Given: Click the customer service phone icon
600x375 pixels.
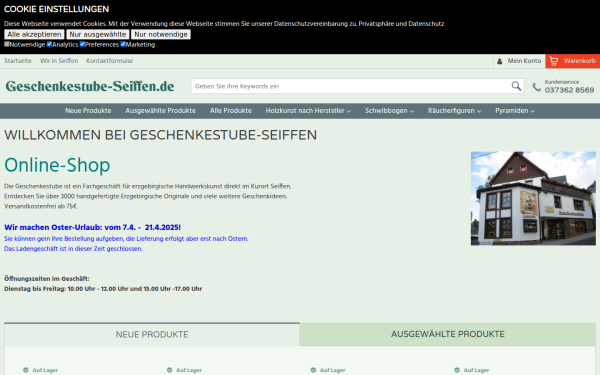Looking at the screenshot, I should (x=536, y=87).
